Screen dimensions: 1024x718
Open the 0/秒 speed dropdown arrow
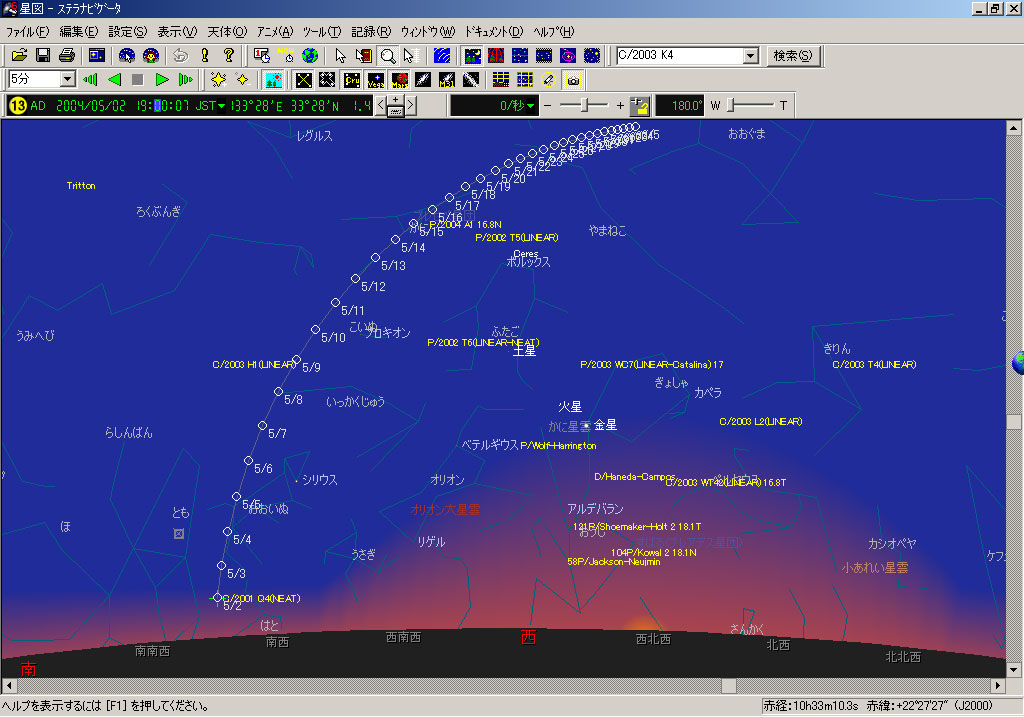click(x=530, y=106)
